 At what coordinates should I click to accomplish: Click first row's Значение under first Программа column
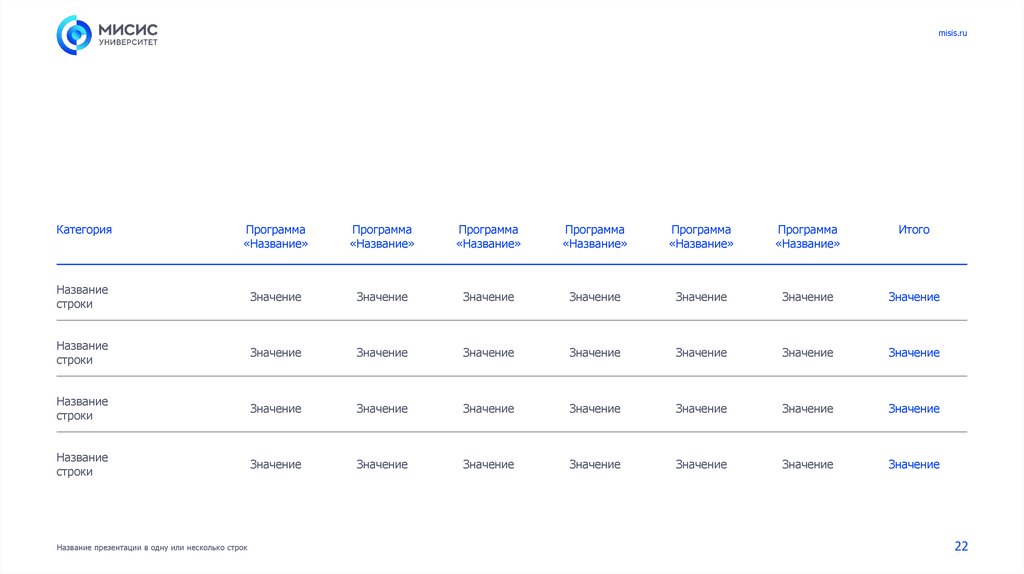[275, 297]
